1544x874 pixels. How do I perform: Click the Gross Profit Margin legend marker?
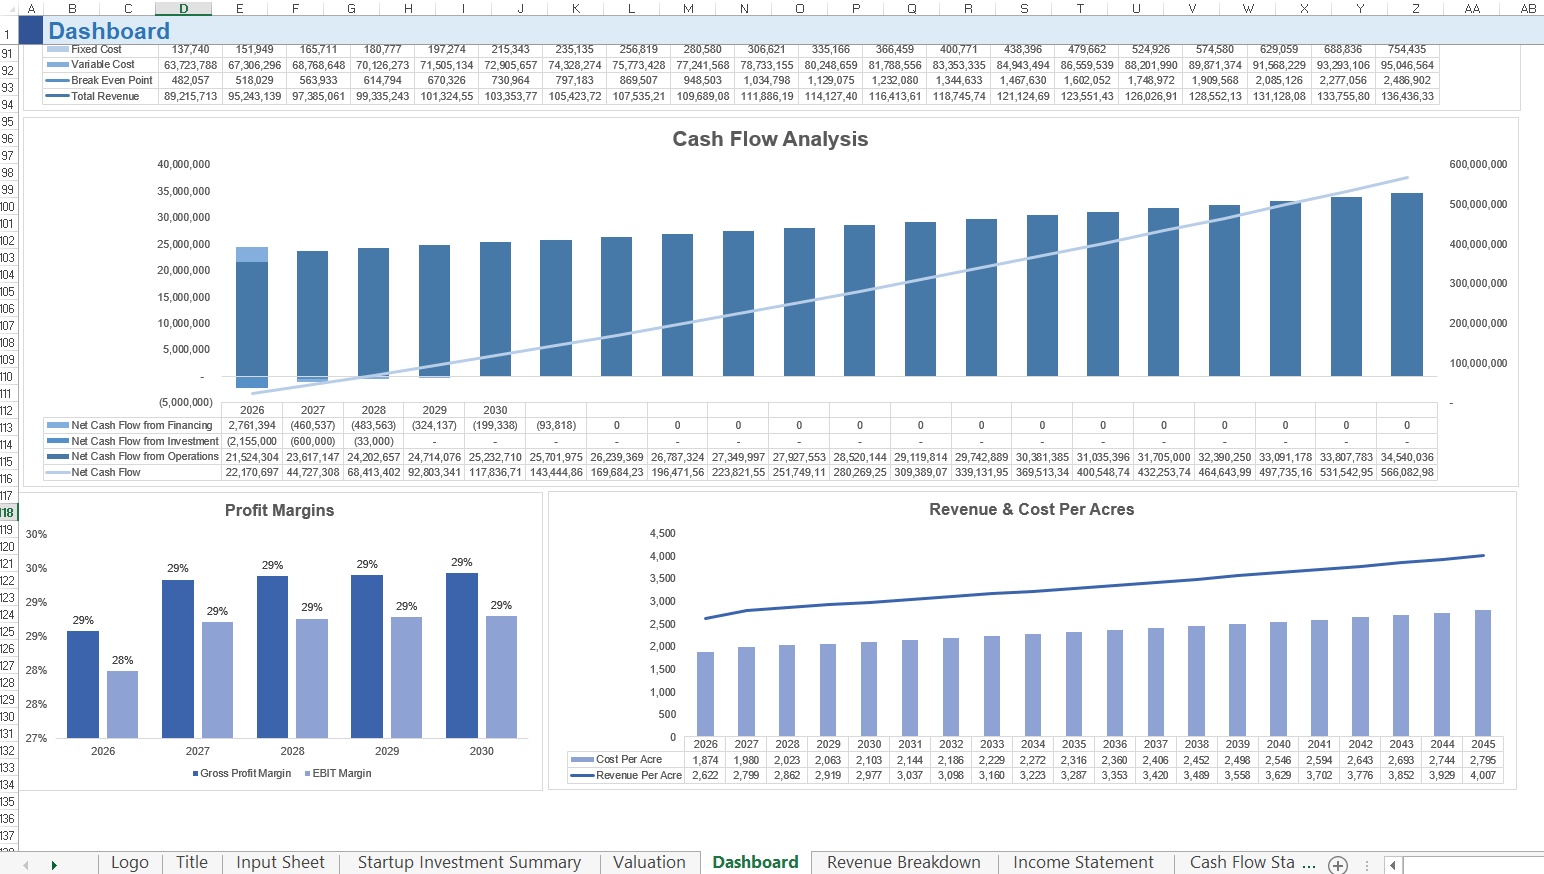pos(195,774)
